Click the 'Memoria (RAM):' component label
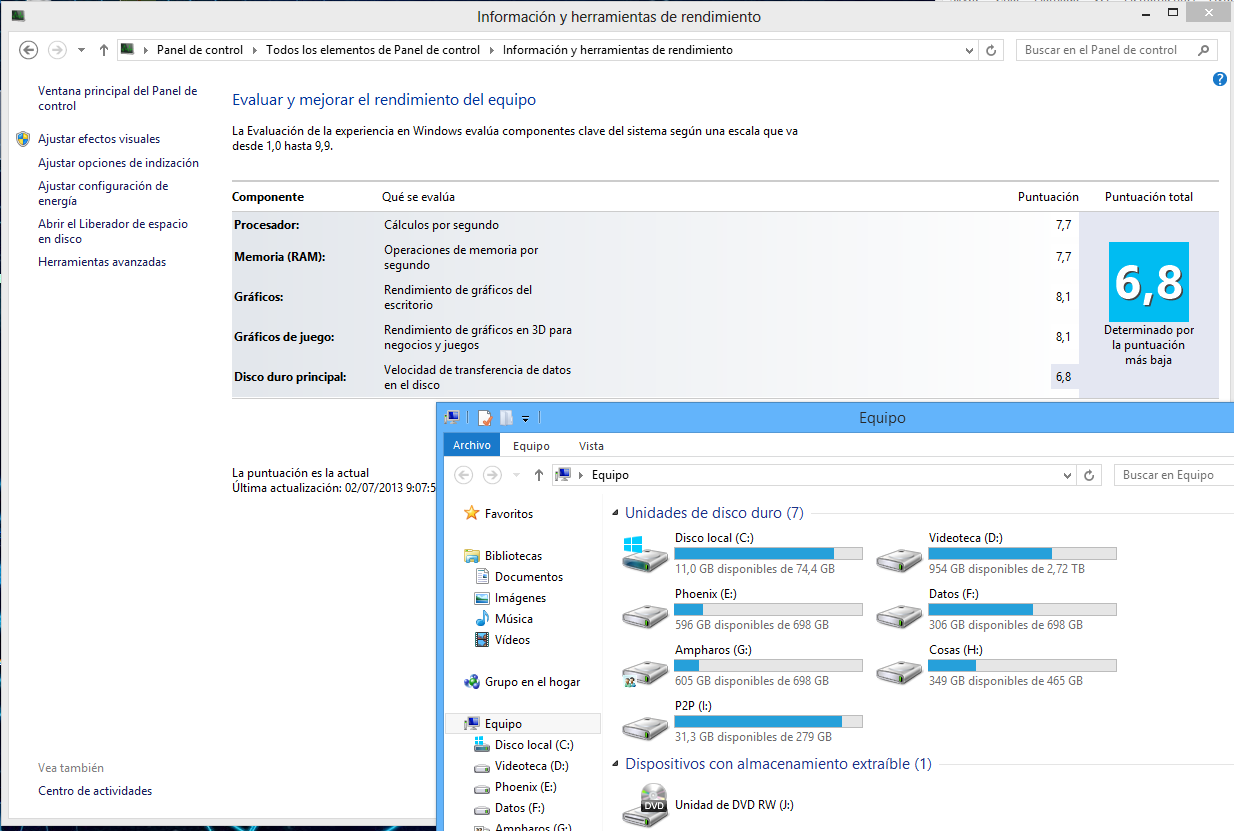 280,257
